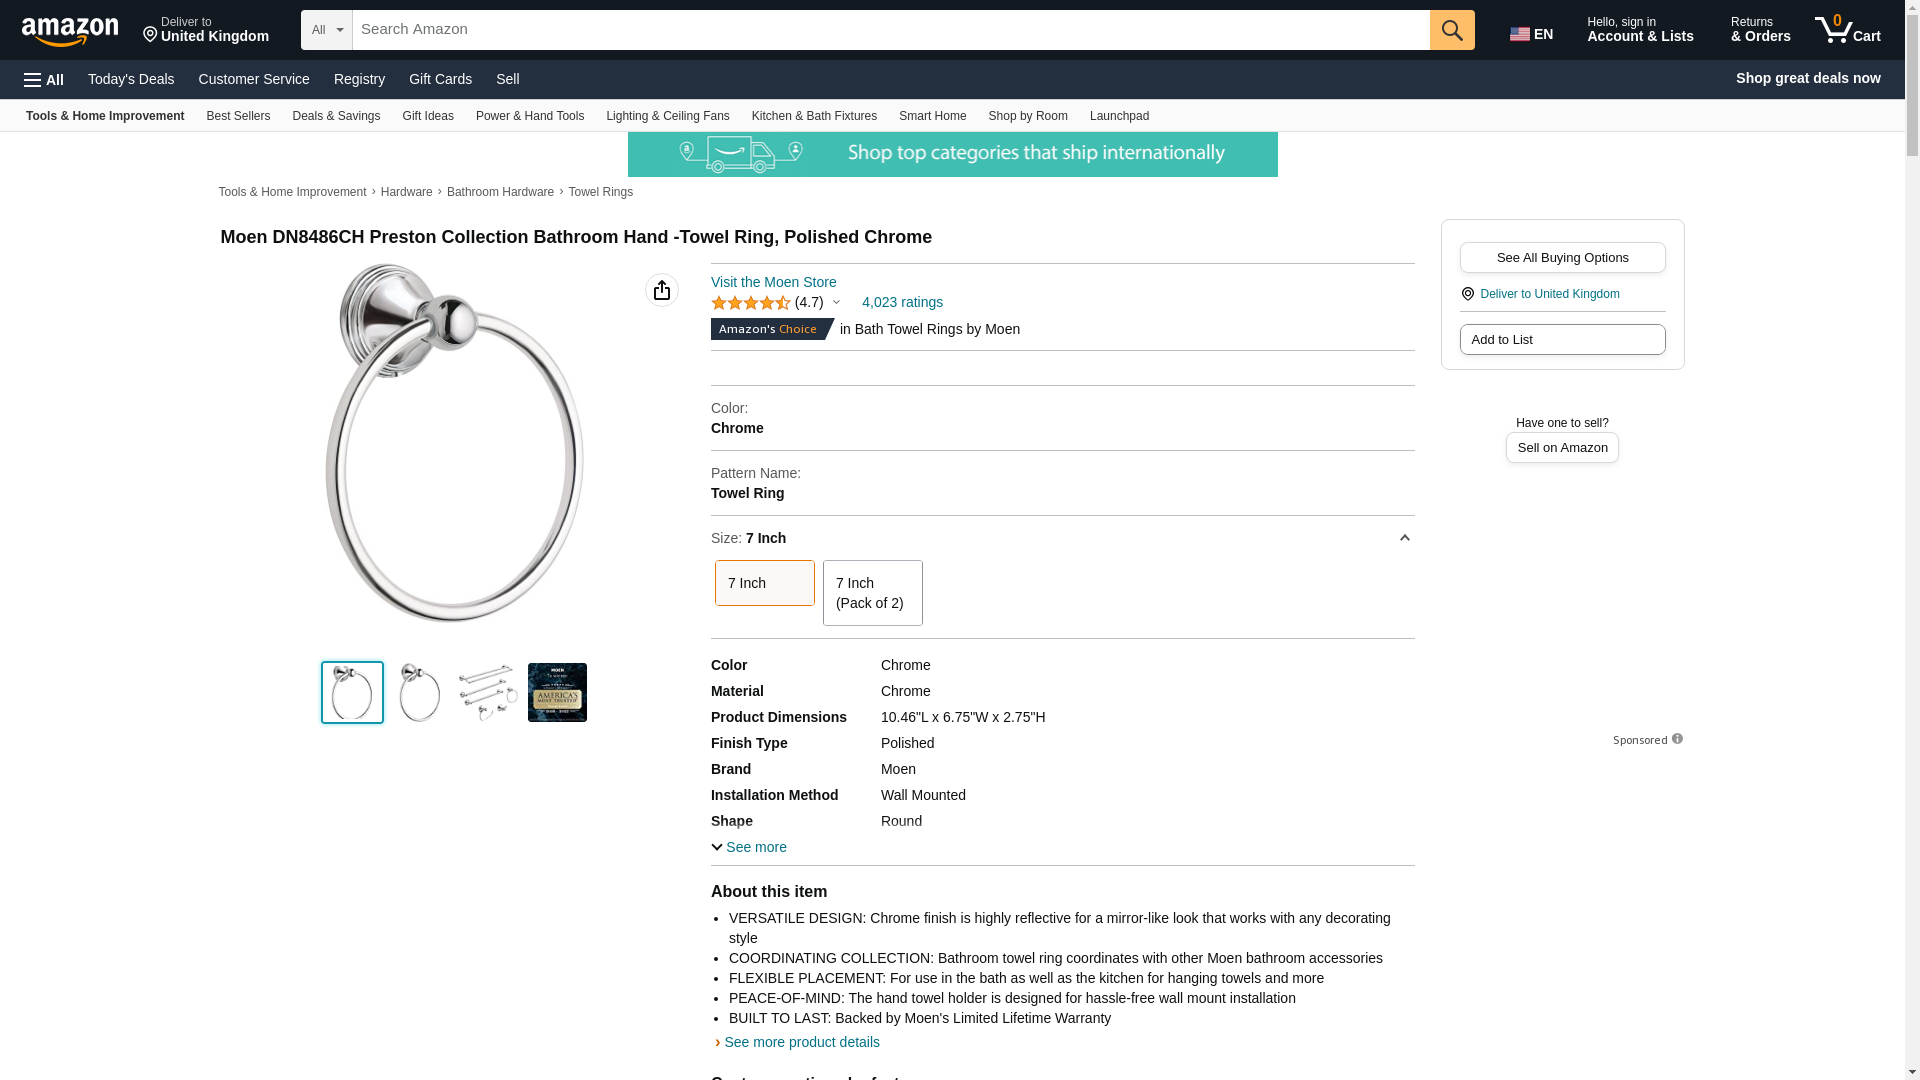Click in the Search Amazon field

tap(890, 30)
